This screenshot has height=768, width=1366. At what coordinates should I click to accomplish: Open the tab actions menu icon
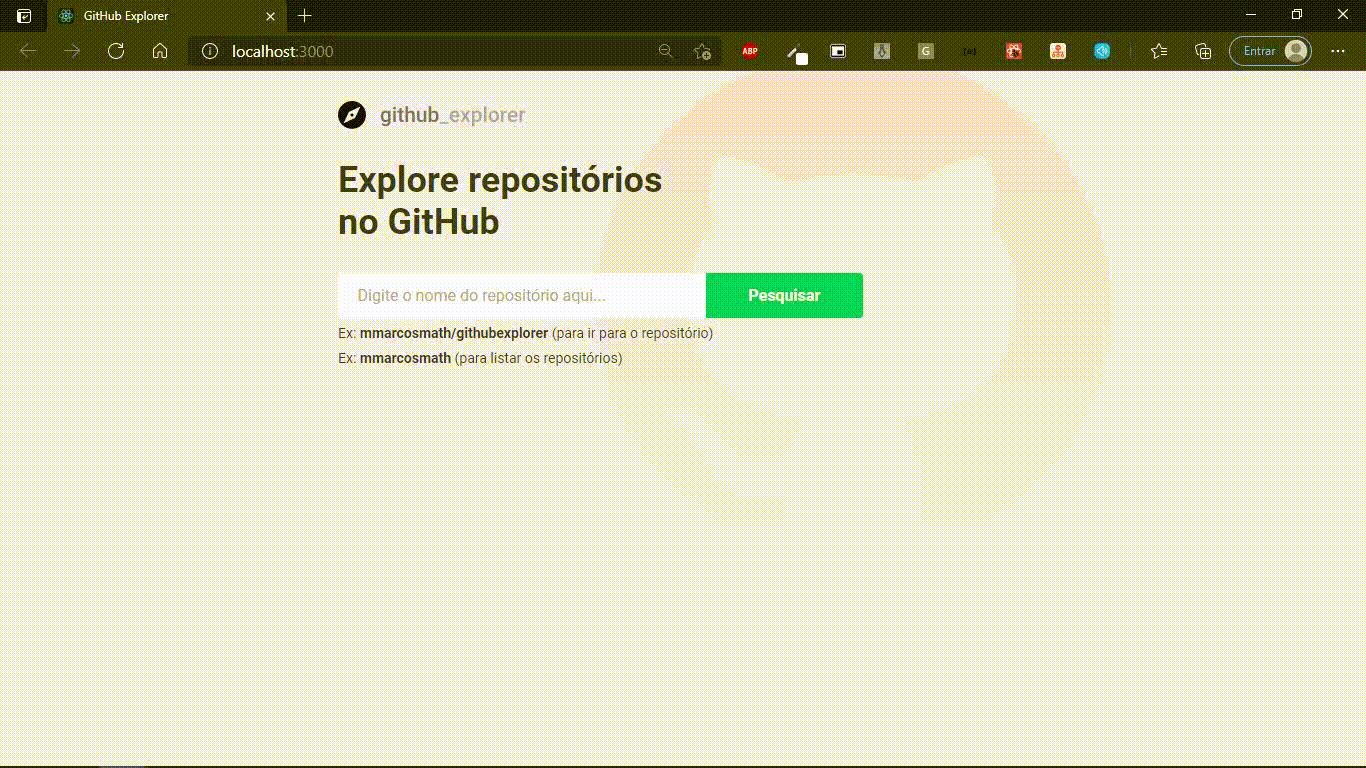point(24,16)
